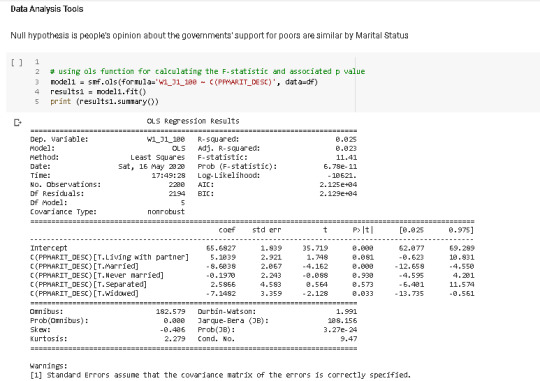The height and width of the screenshot is (381, 540).
Task: Run the code cell via its brackets
Action: pyautogui.click(x=17, y=62)
